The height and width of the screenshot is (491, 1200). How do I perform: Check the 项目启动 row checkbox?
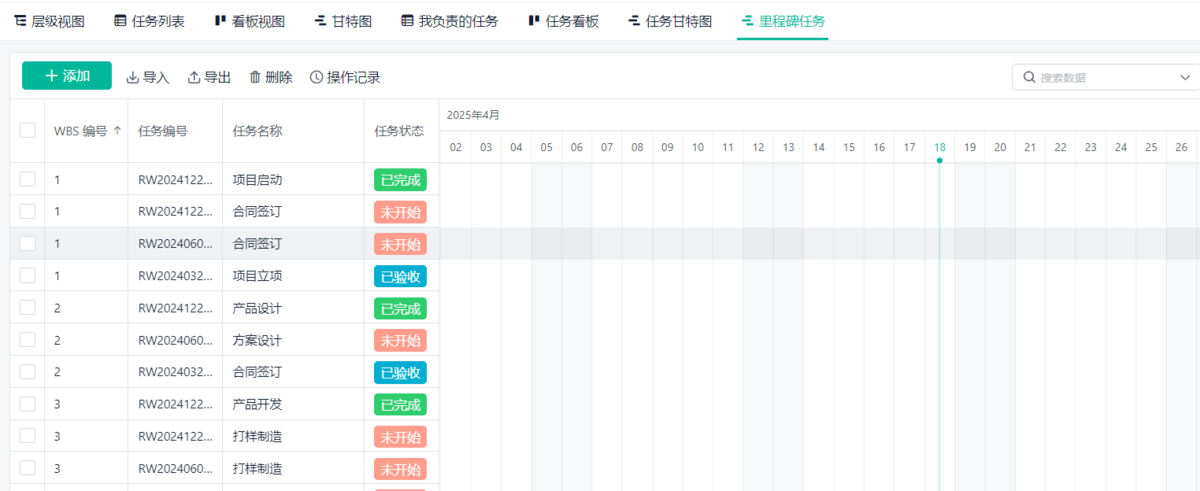coord(27,179)
